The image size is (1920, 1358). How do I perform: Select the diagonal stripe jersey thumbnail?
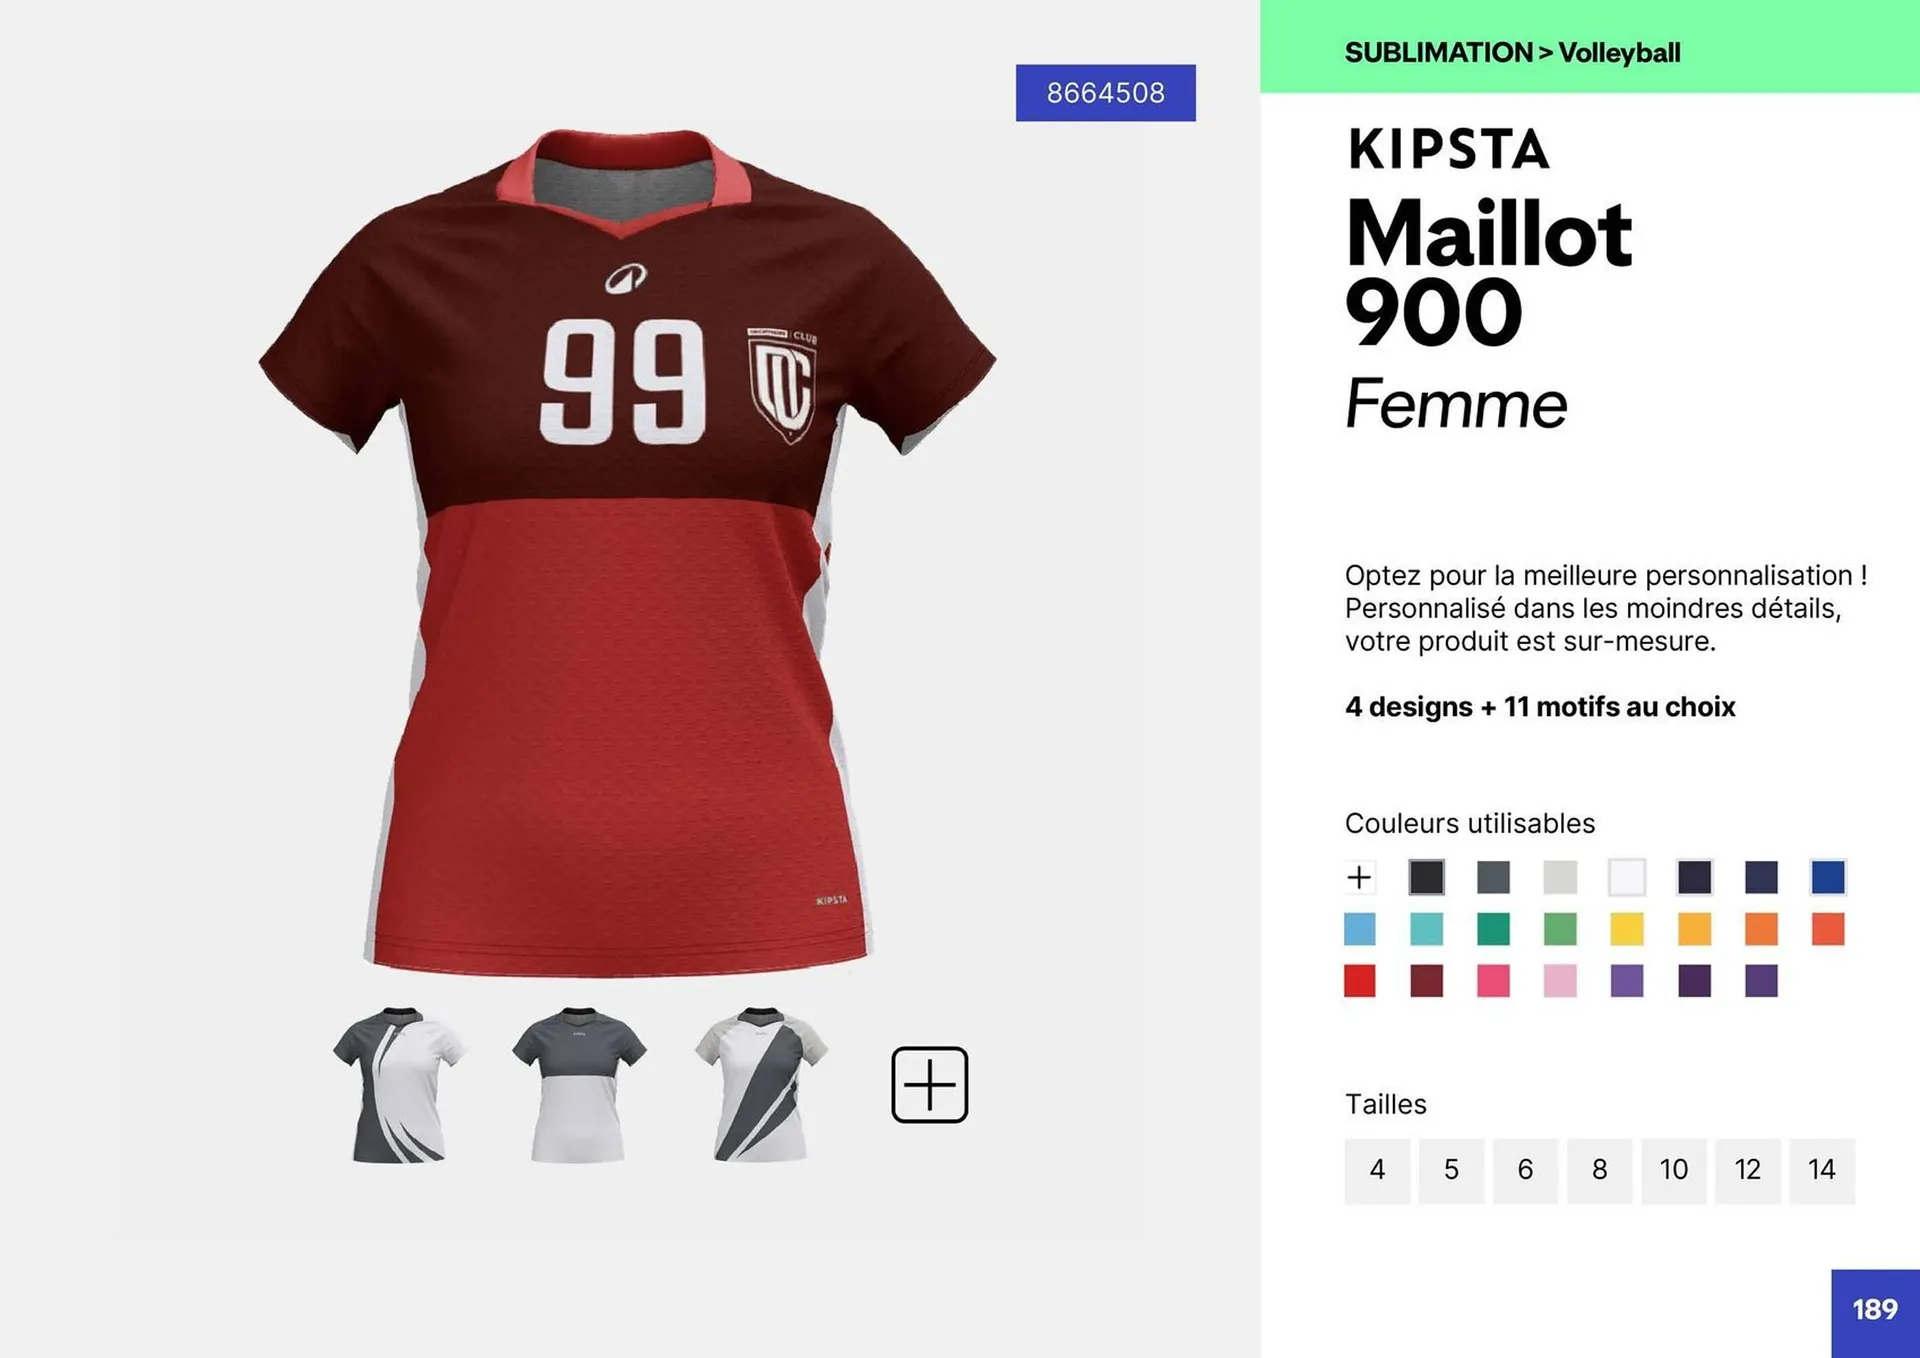(x=760, y=1085)
